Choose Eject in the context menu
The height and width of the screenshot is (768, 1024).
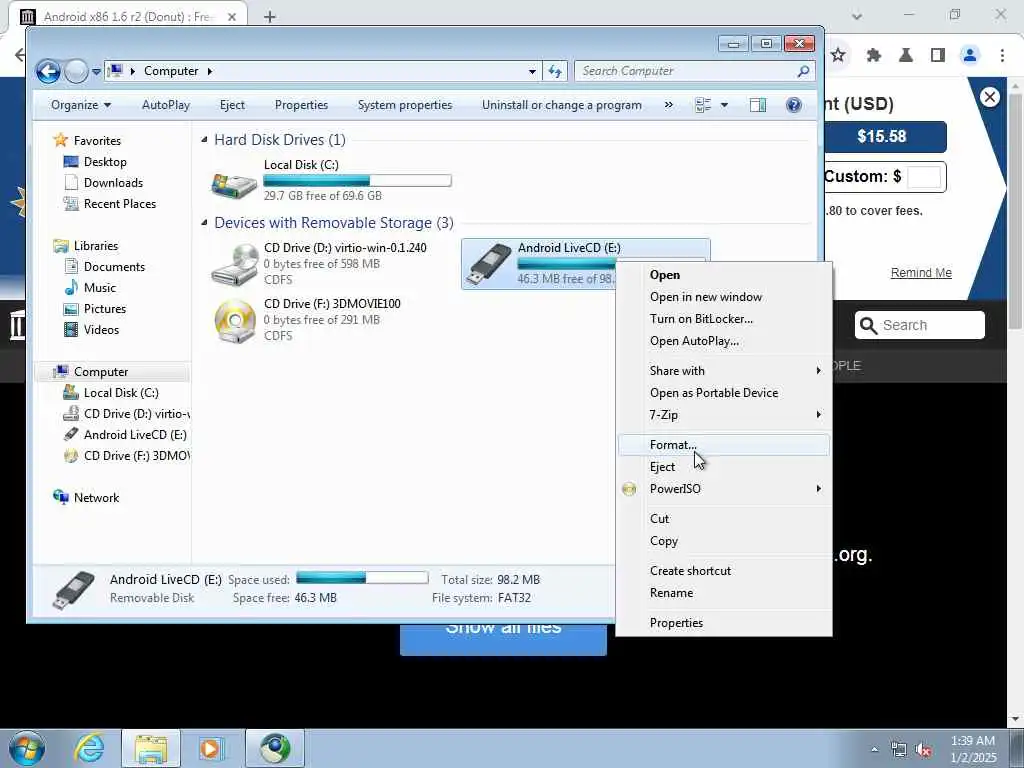point(662,467)
